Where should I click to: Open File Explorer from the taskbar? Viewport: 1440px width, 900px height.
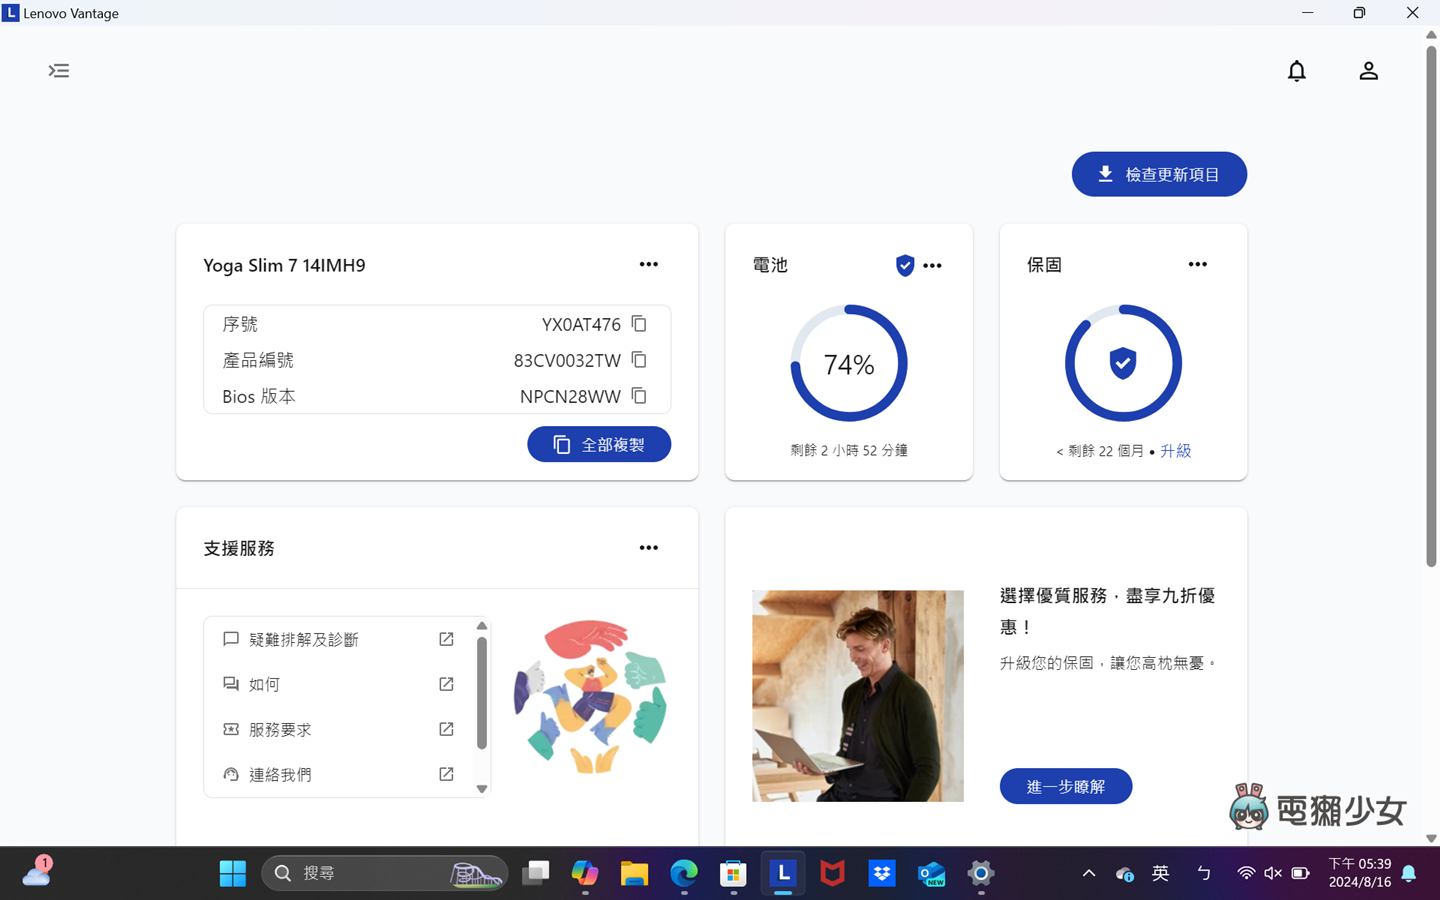(x=634, y=873)
